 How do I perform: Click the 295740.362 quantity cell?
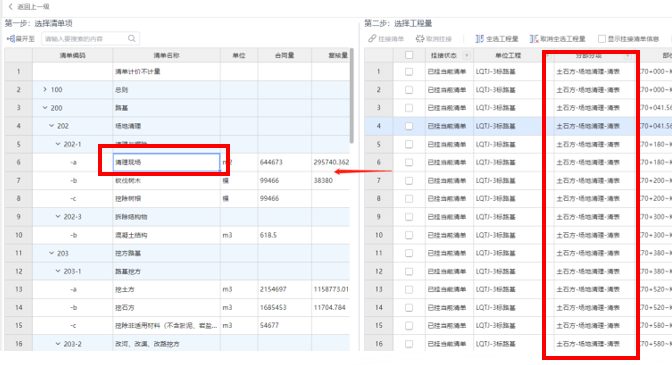click(331, 162)
